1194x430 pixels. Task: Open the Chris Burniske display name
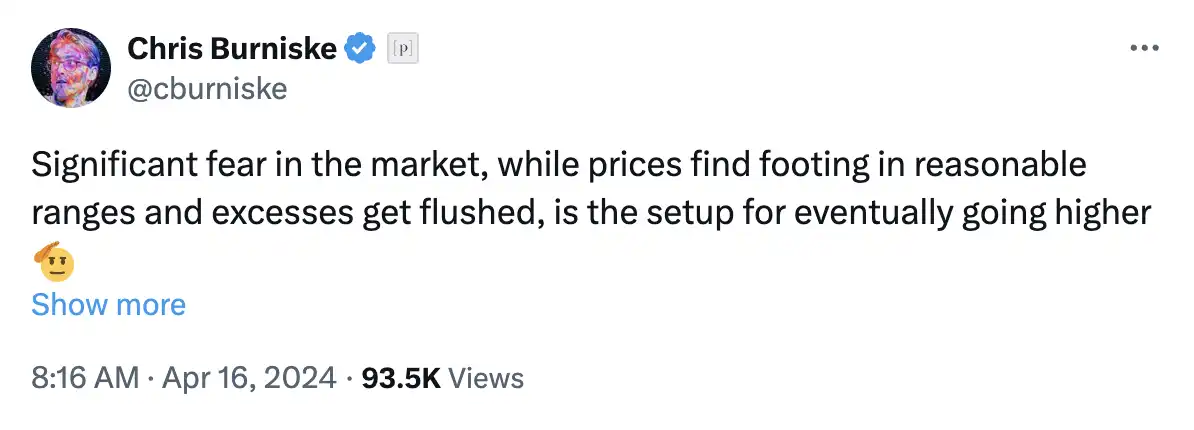coord(232,48)
